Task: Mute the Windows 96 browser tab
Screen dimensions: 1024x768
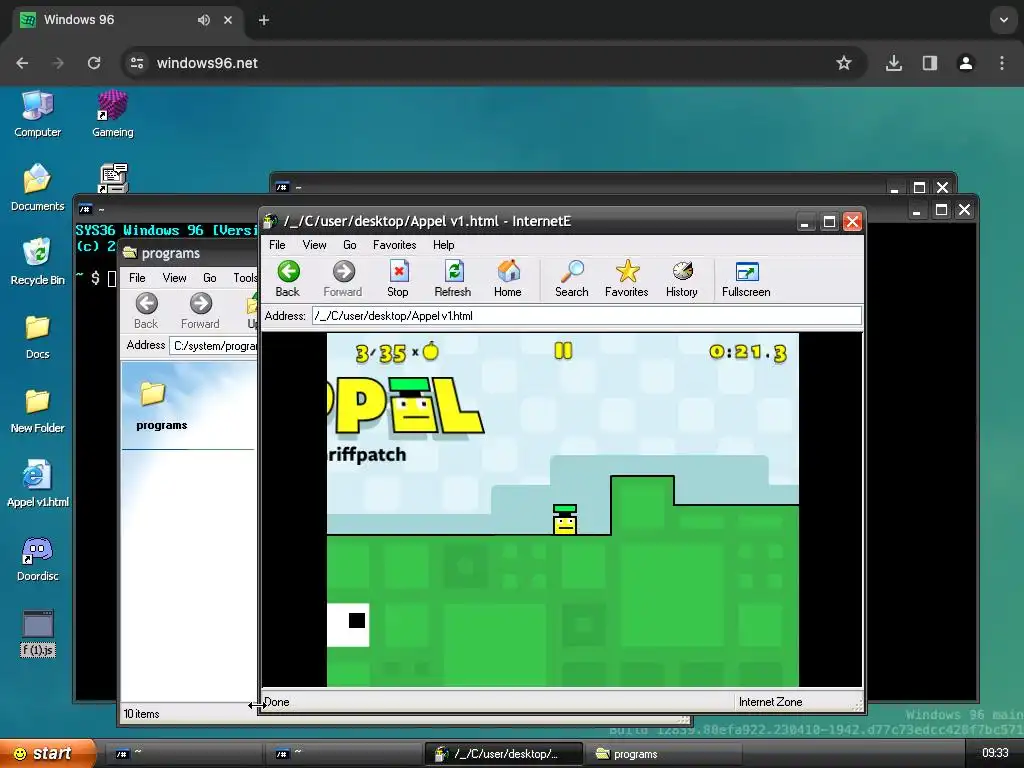Action: pos(204,20)
